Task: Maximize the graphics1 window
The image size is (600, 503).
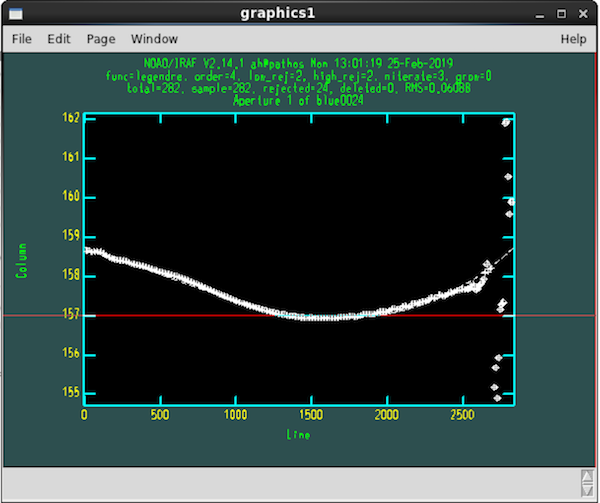Action: point(561,14)
